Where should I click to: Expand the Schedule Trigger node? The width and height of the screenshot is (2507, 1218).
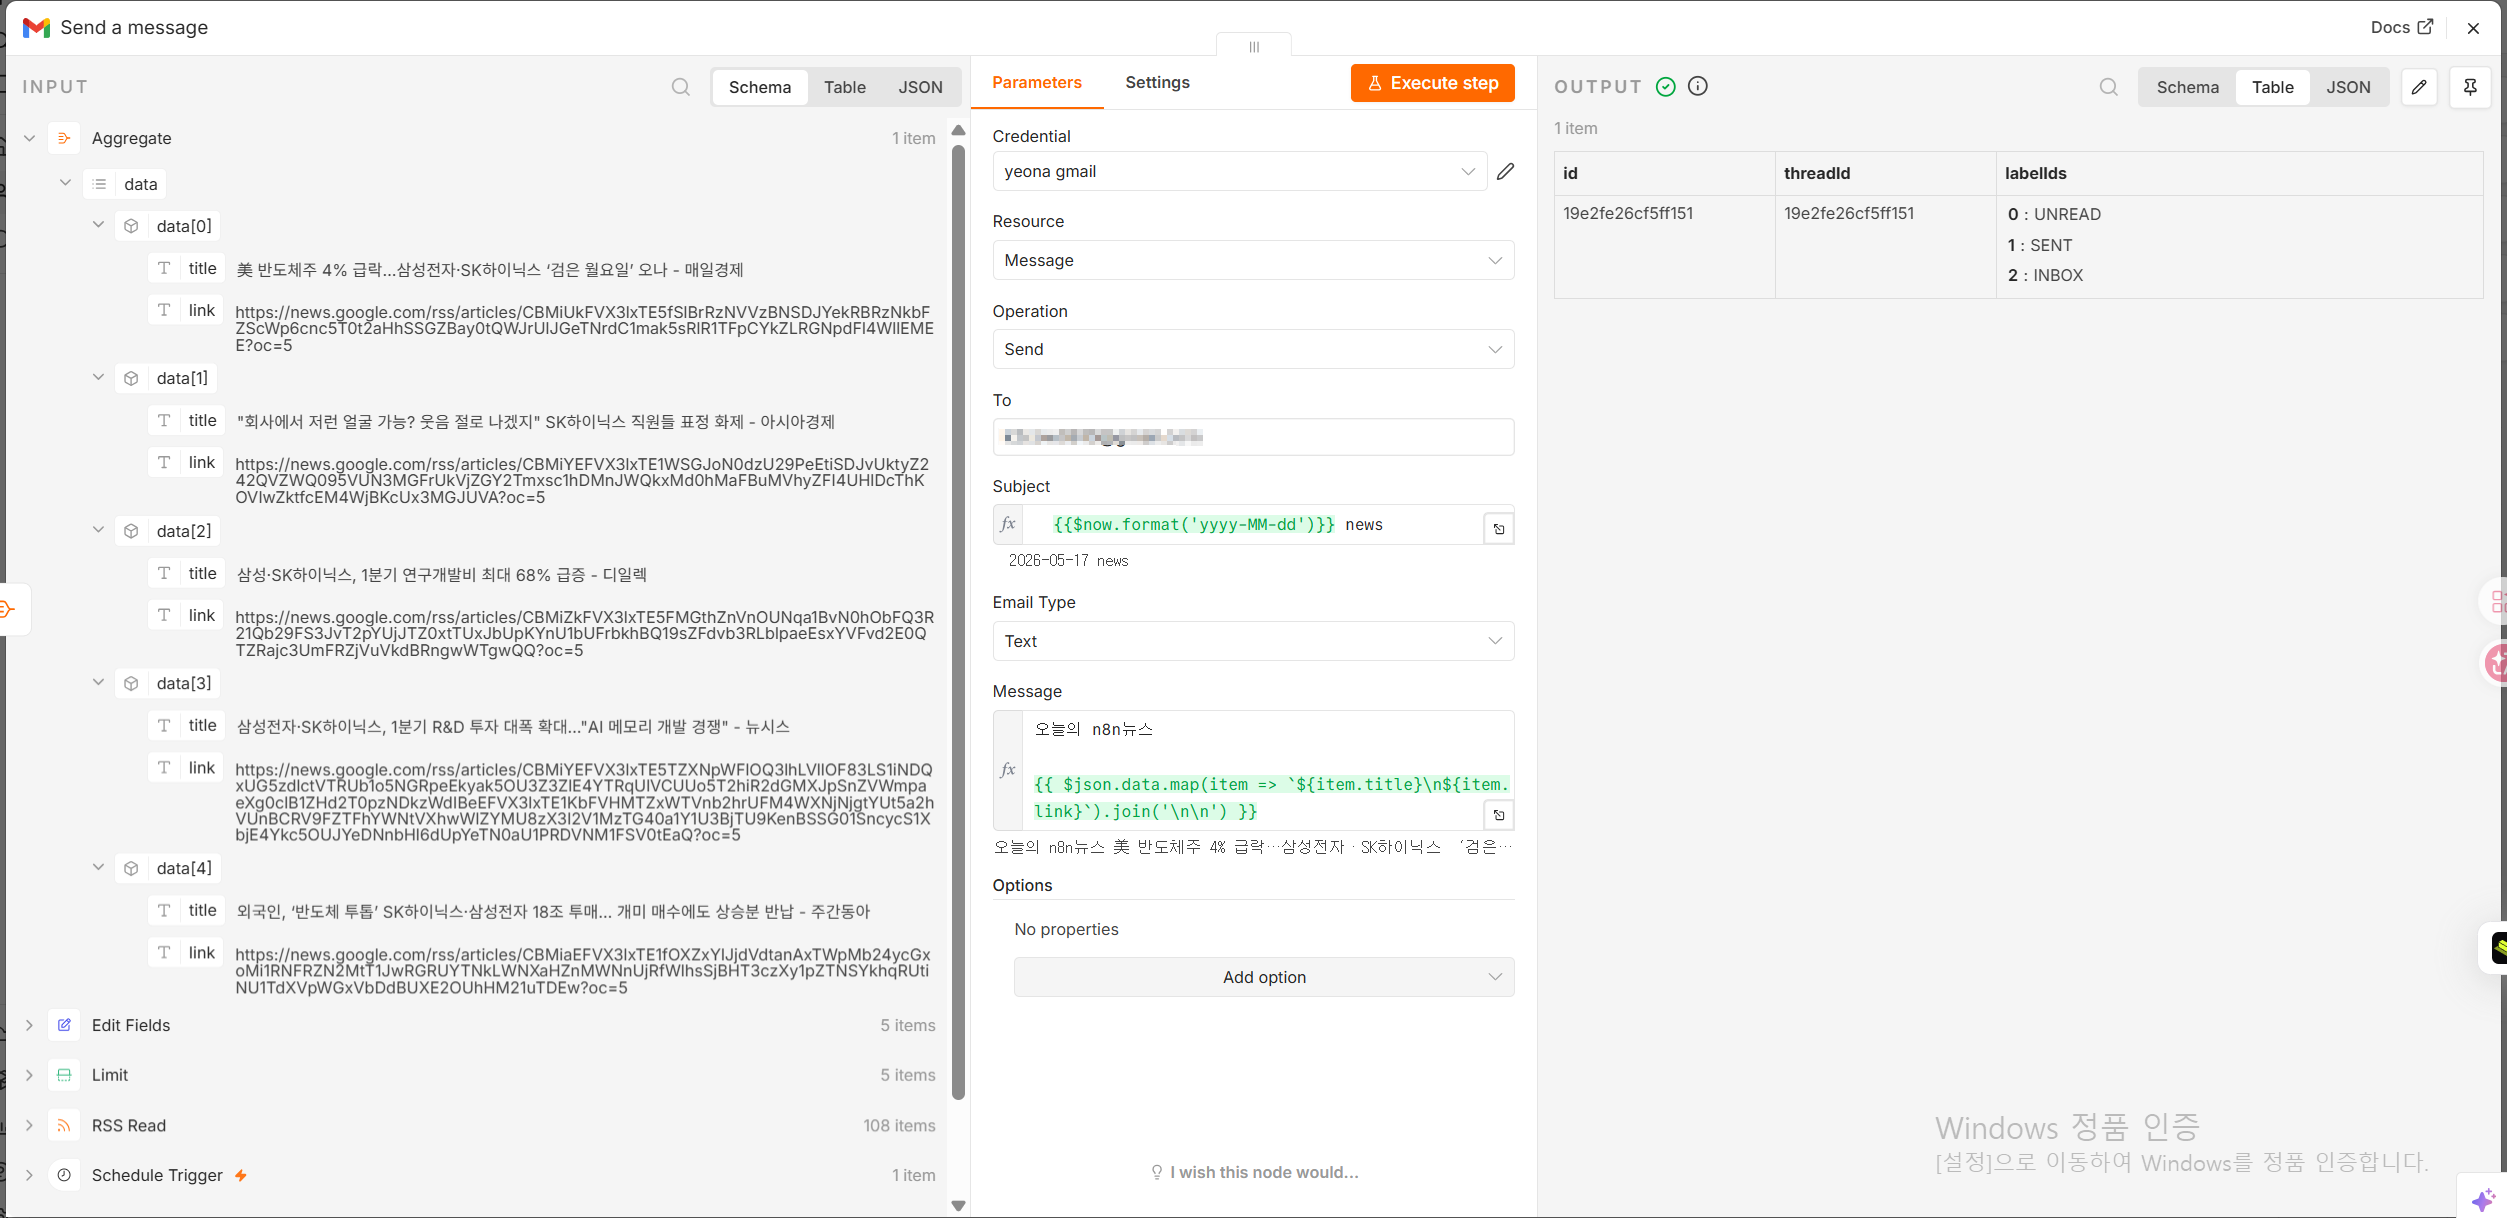click(30, 1175)
